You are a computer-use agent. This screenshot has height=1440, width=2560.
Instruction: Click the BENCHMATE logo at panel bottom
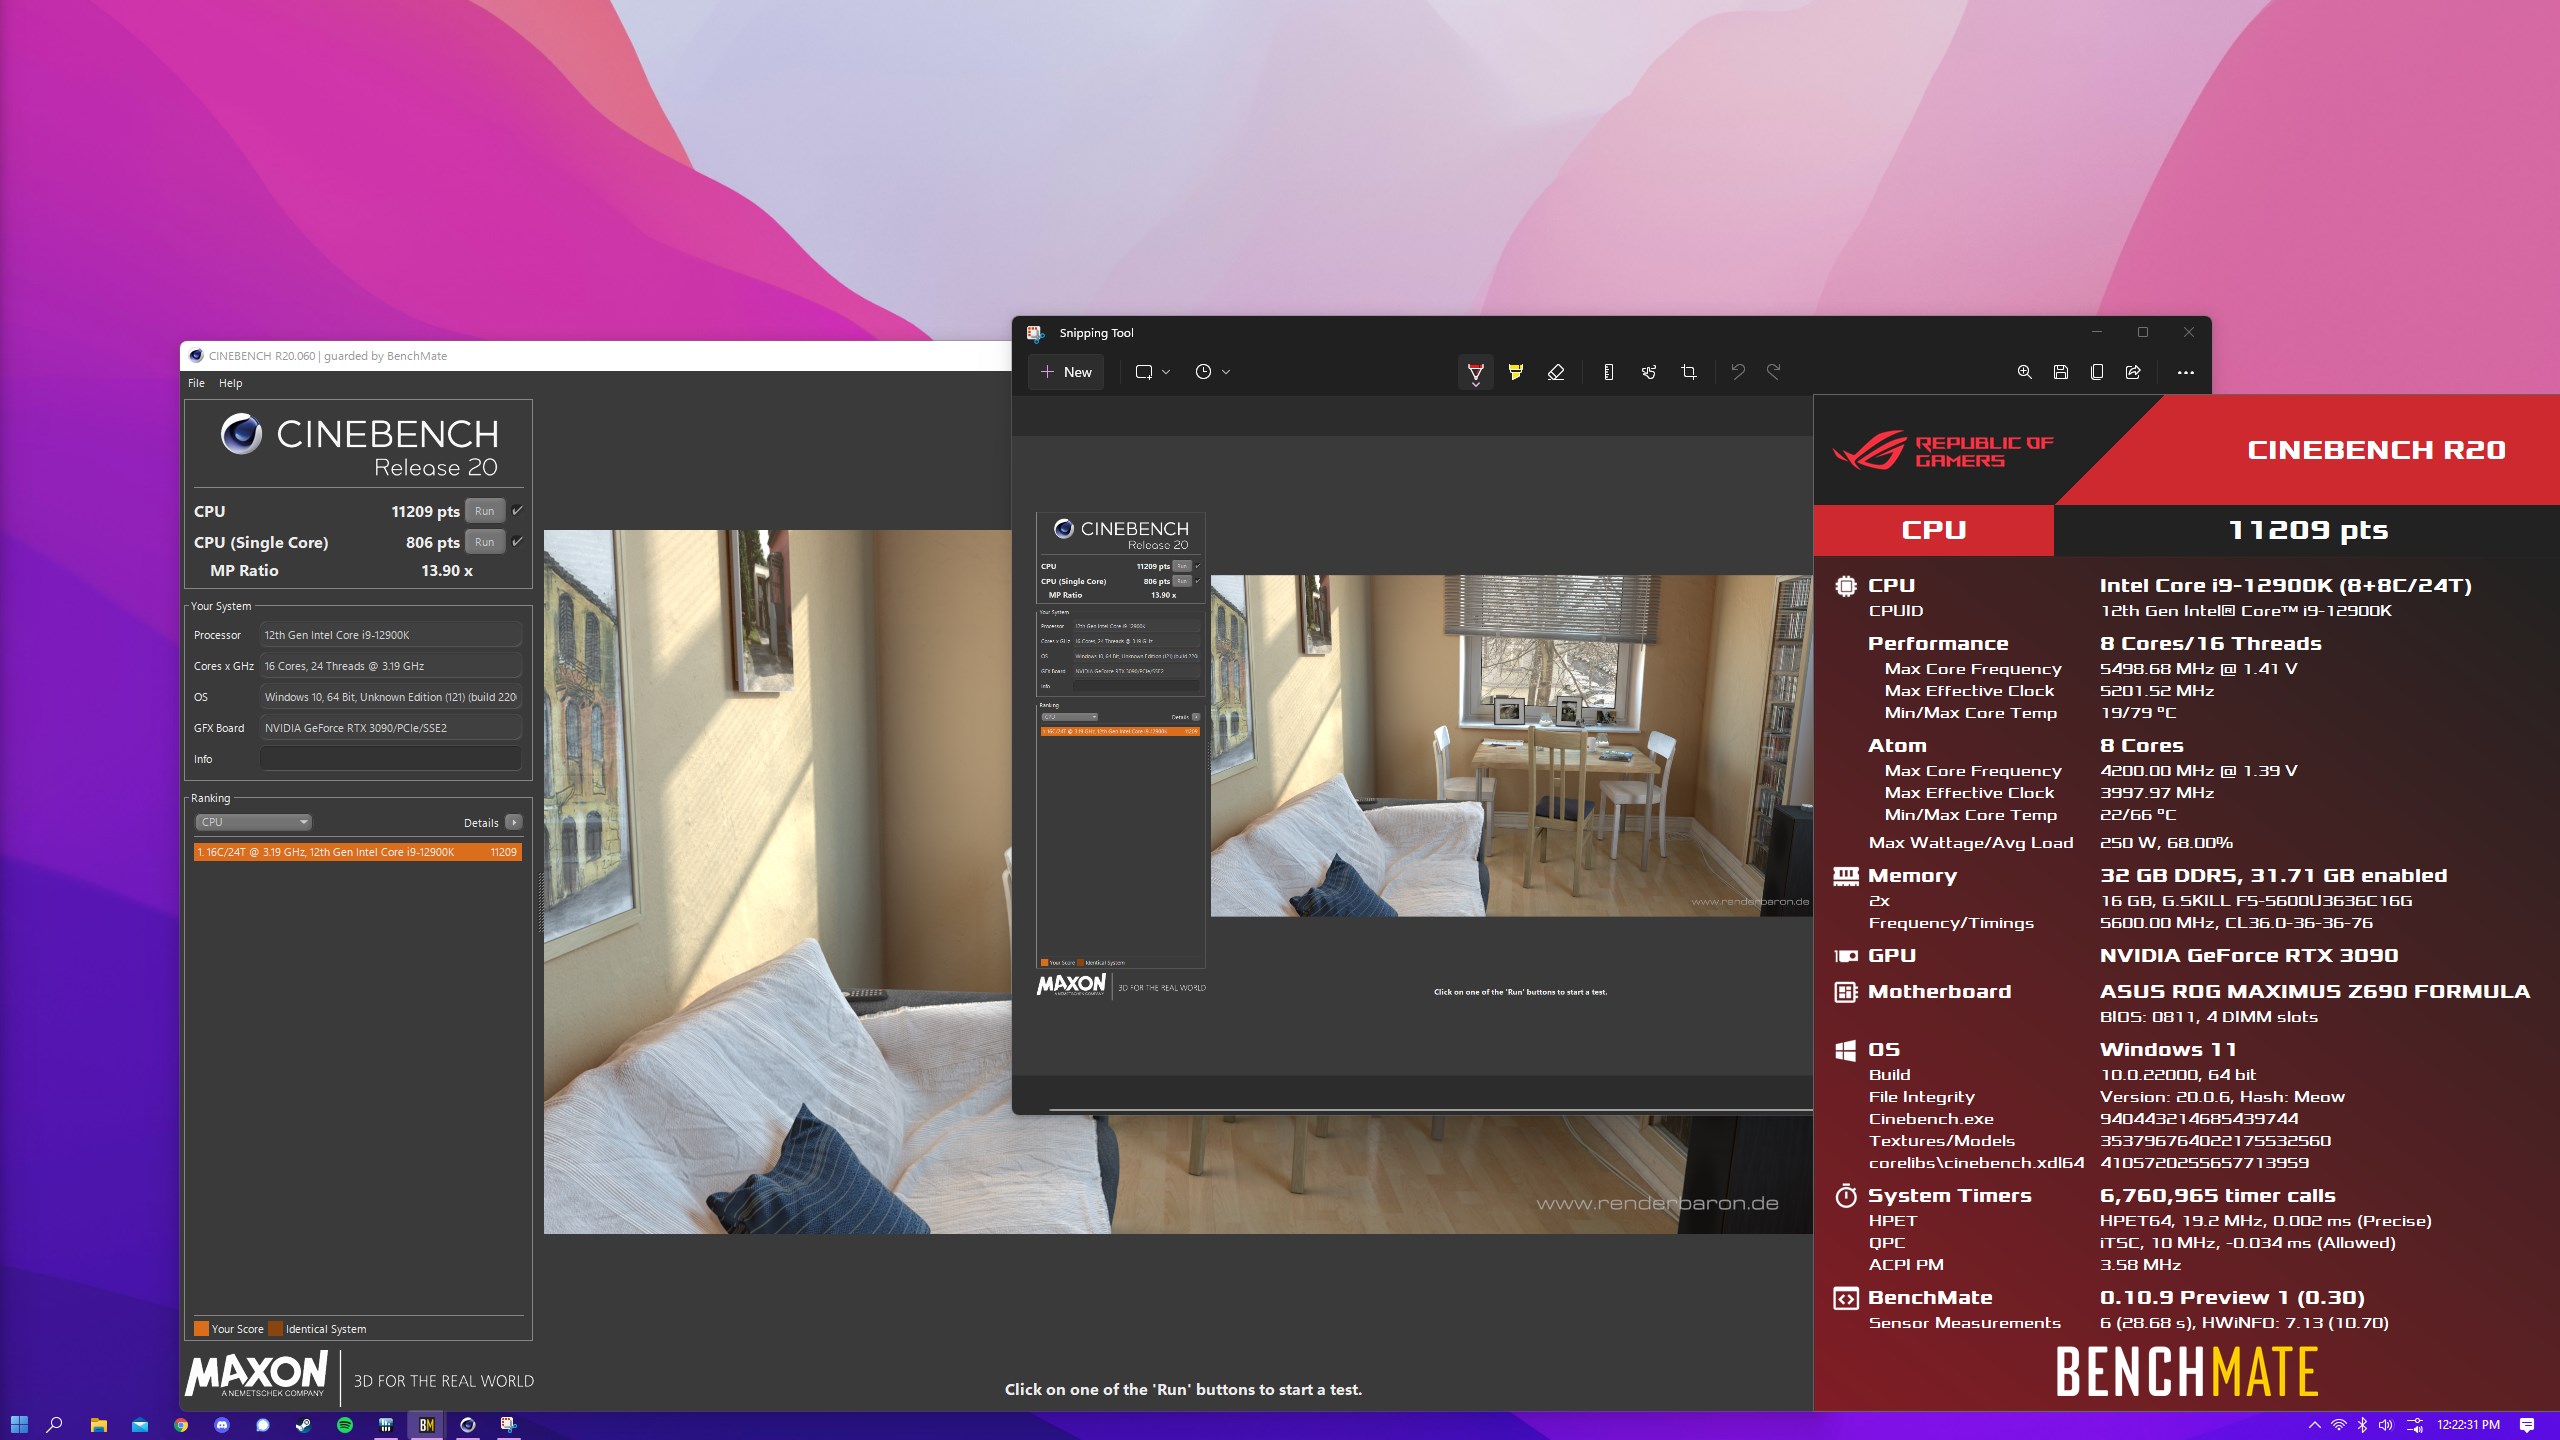[x=2186, y=1371]
